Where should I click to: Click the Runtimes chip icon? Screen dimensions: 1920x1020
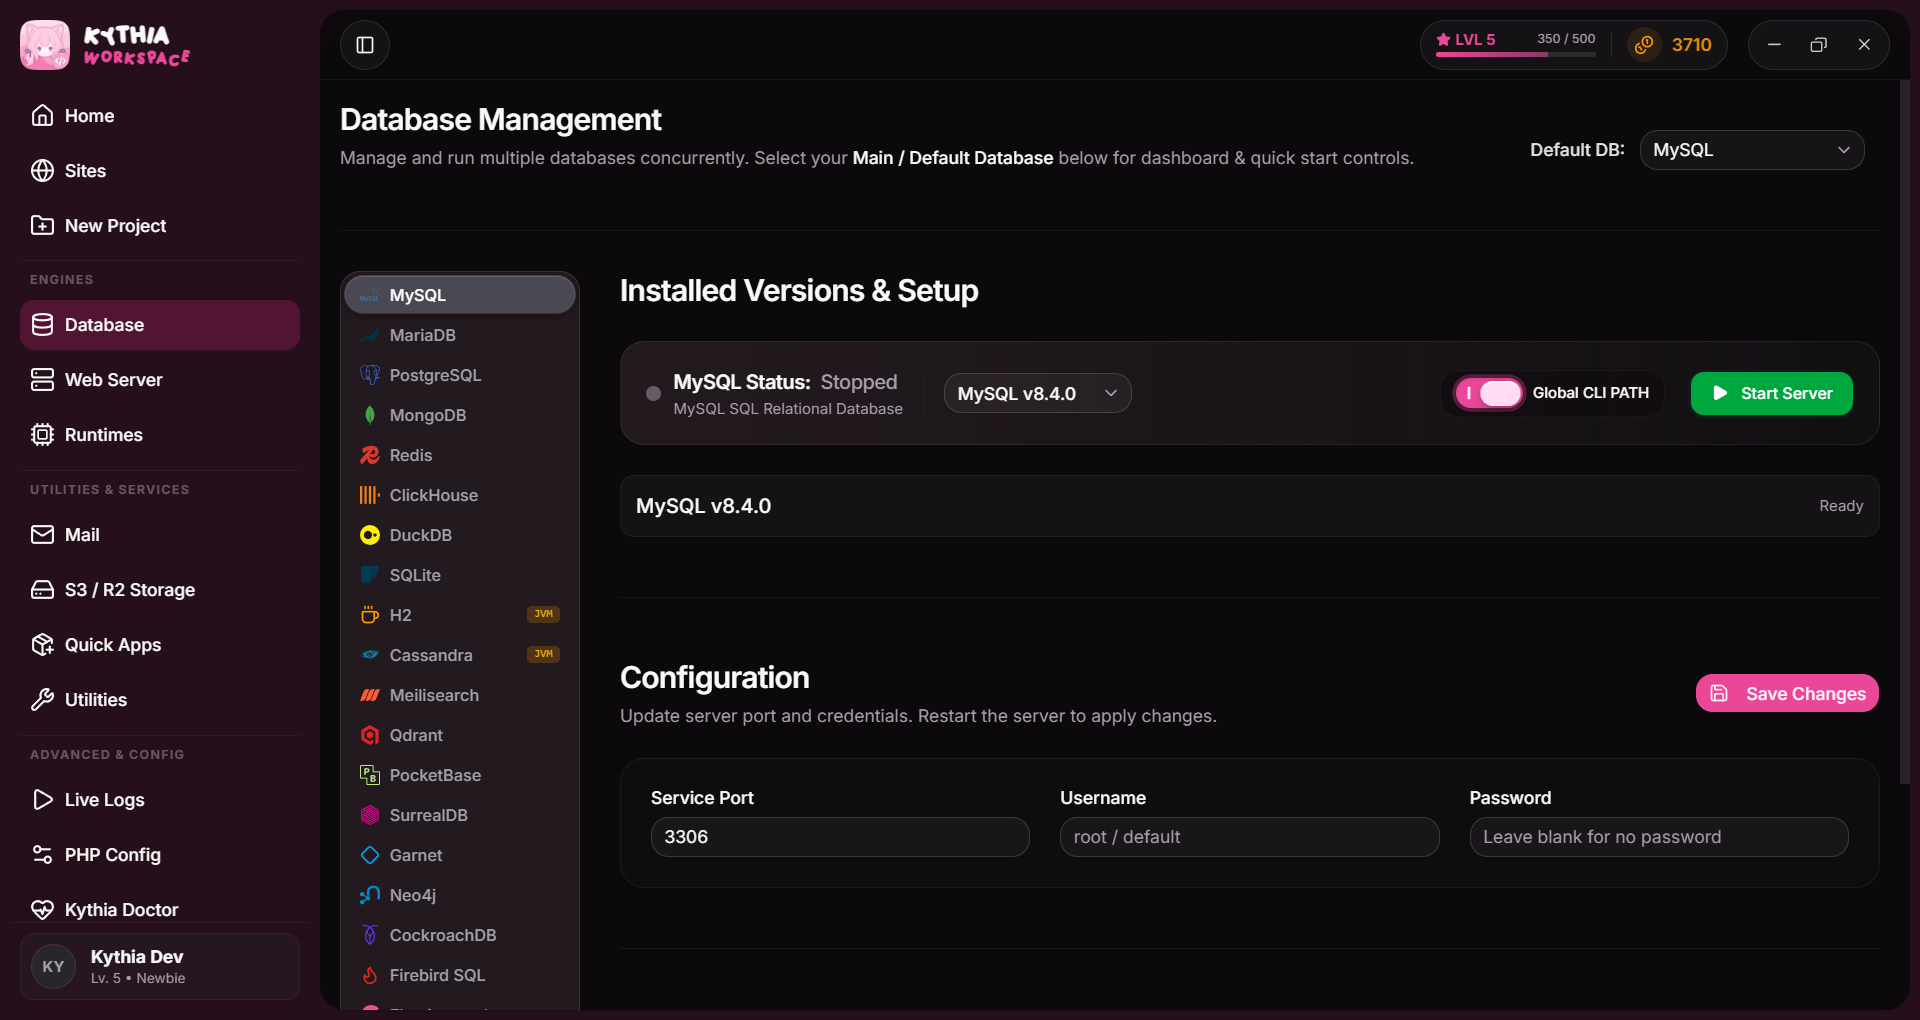click(x=42, y=435)
